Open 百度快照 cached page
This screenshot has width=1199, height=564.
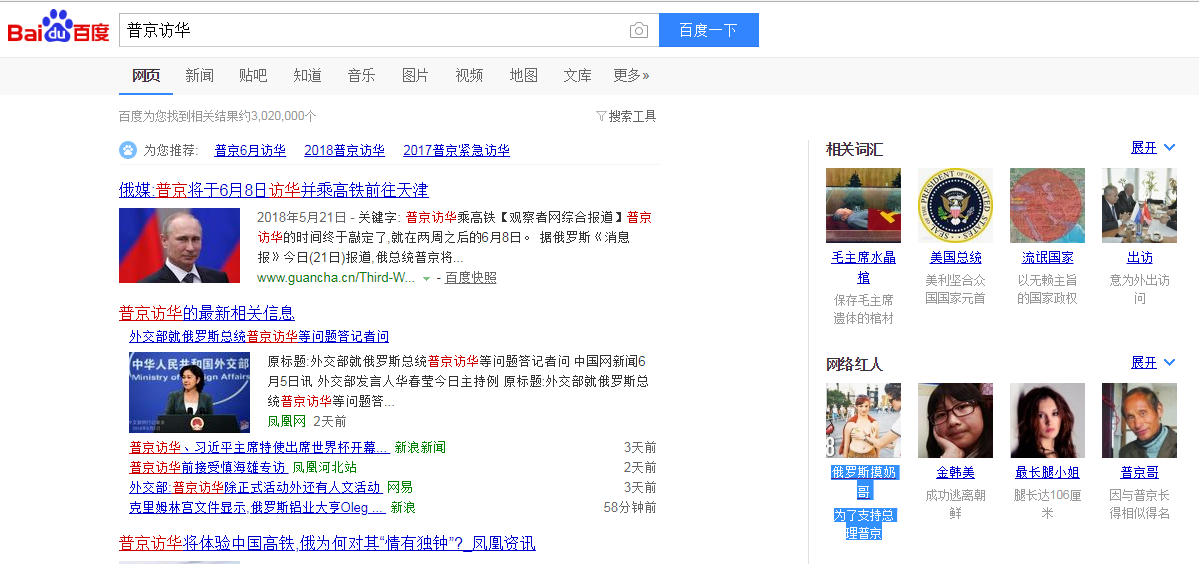pyautogui.click(x=470, y=277)
